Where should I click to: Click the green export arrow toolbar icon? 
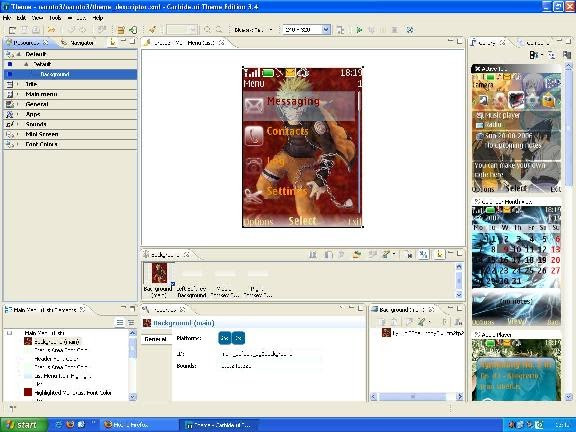pyautogui.click(x=133, y=30)
